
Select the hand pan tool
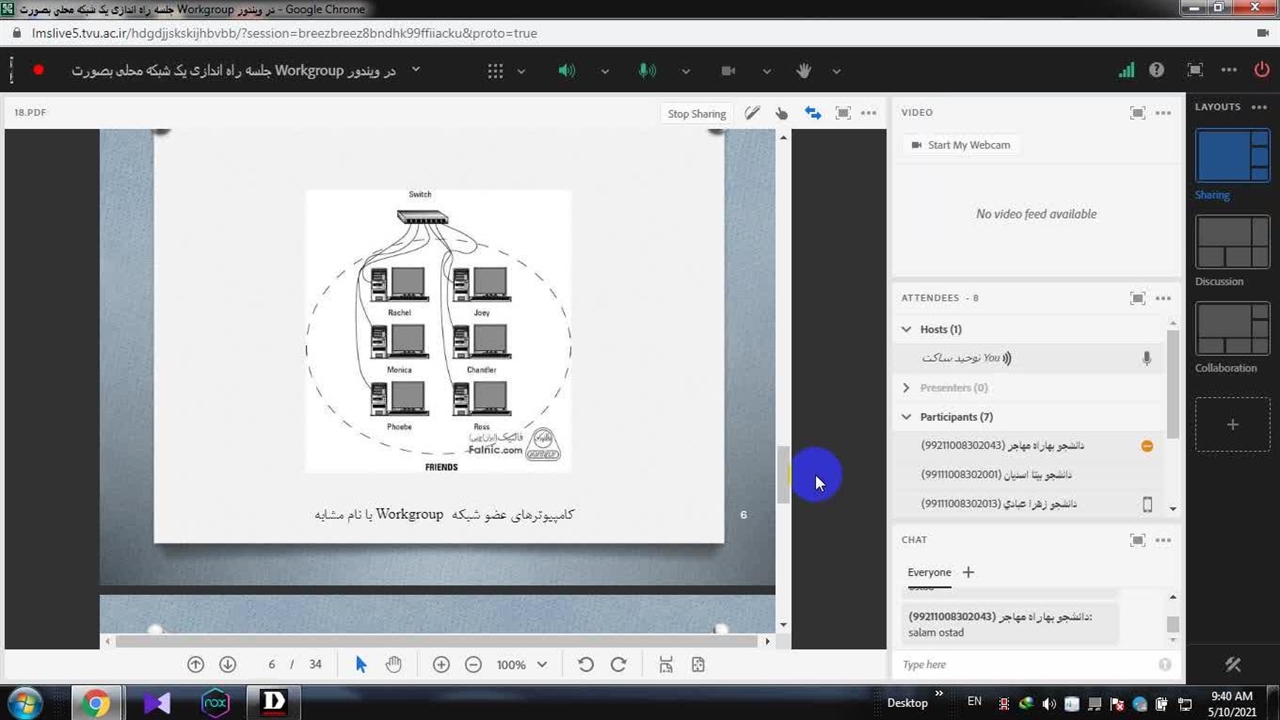tap(394, 665)
